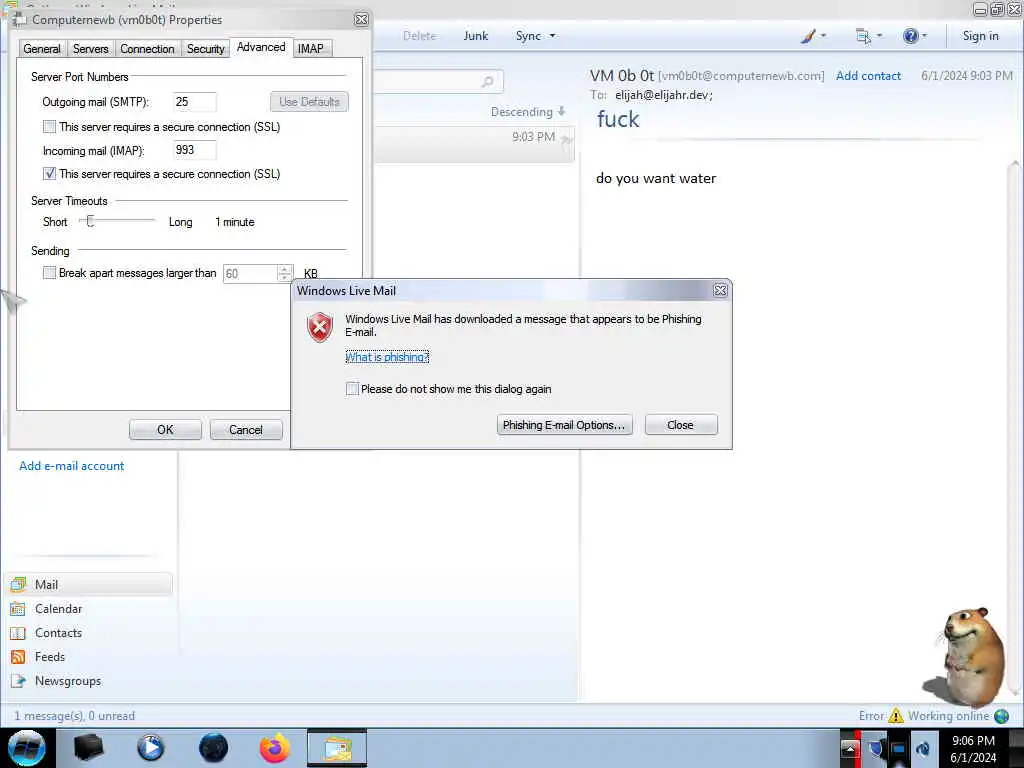Screen dimensions: 1024x768
Task: Click the Server Timeouts slider thumb
Action: [90, 221]
